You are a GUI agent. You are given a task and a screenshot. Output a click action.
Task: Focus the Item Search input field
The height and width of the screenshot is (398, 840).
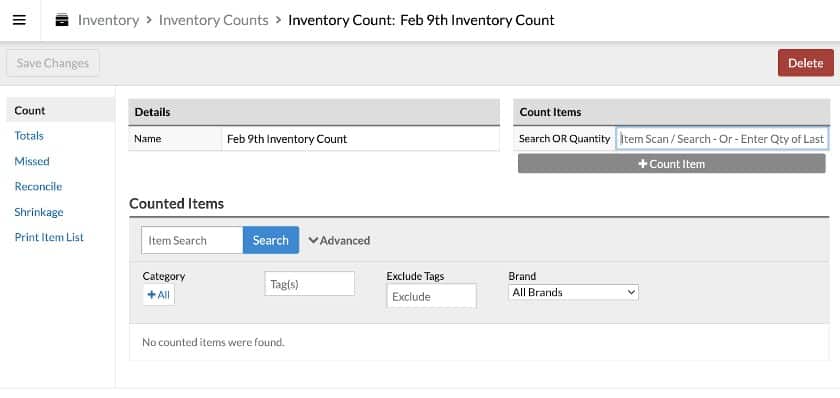click(x=192, y=240)
